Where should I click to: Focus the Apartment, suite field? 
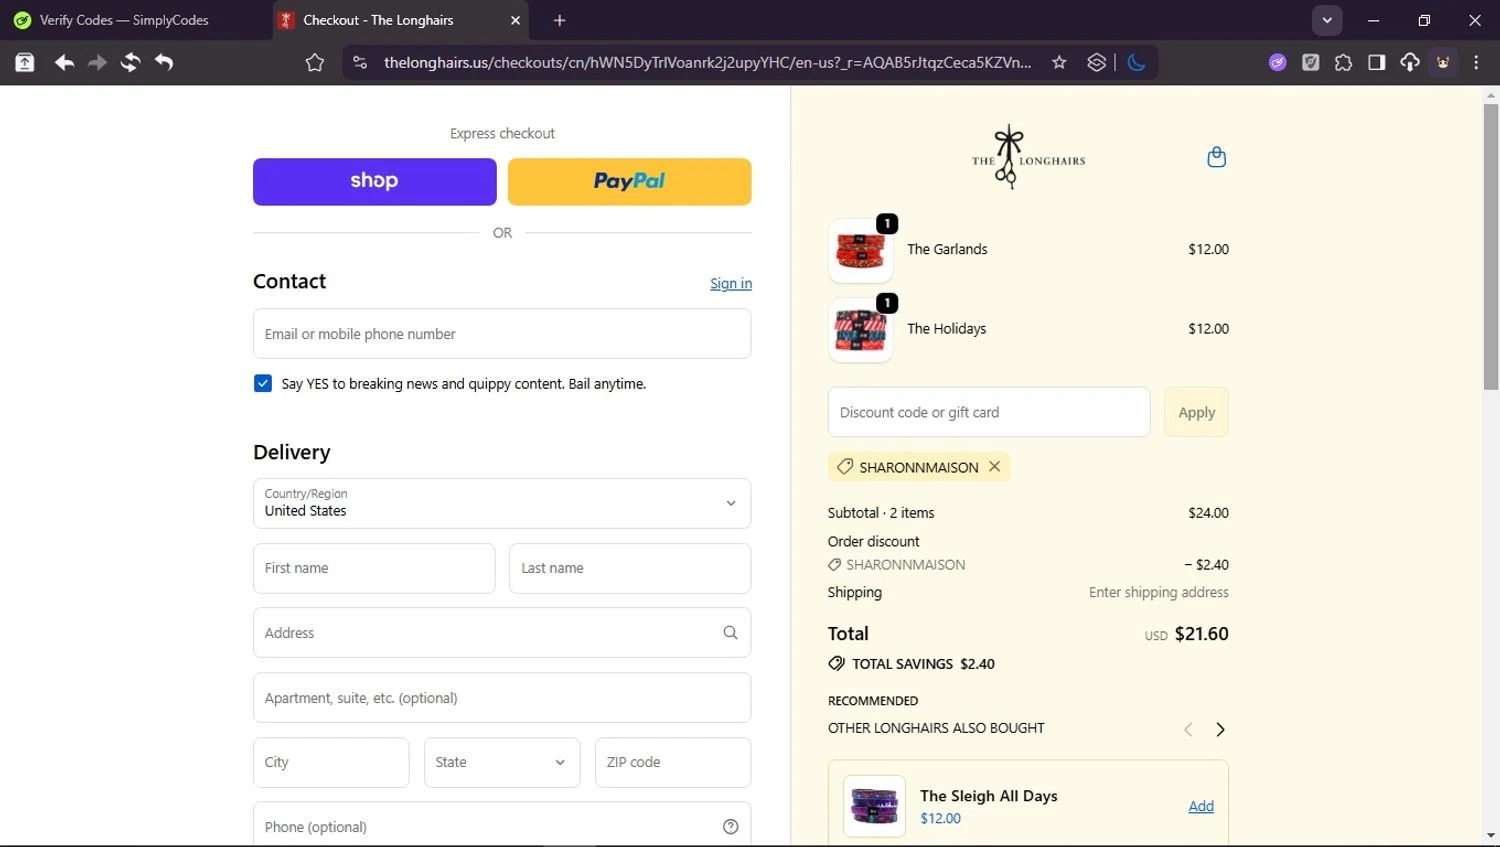tap(502, 698)
